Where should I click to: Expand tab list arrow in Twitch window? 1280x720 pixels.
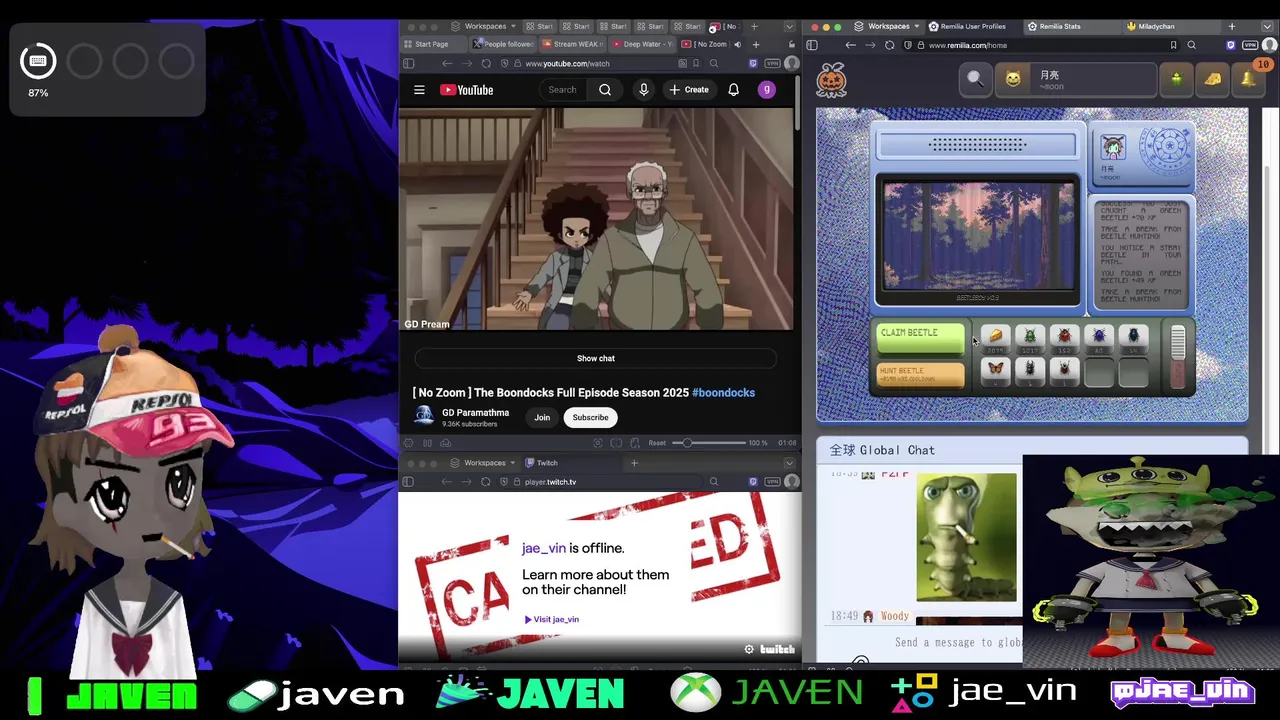pos(789,463)
